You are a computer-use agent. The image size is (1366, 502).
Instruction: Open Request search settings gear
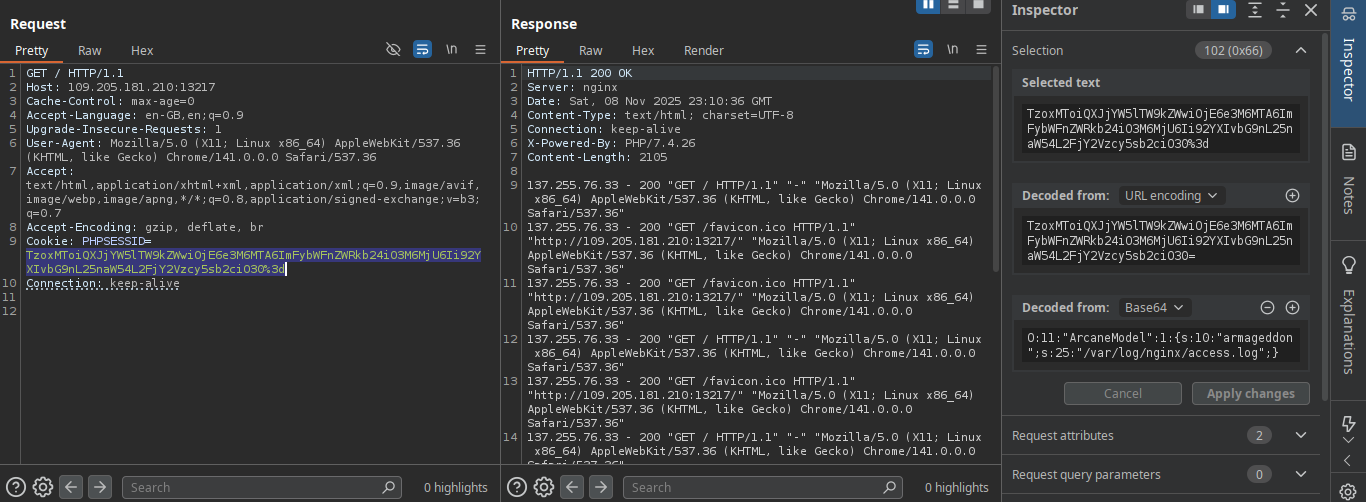coord(42,487)
